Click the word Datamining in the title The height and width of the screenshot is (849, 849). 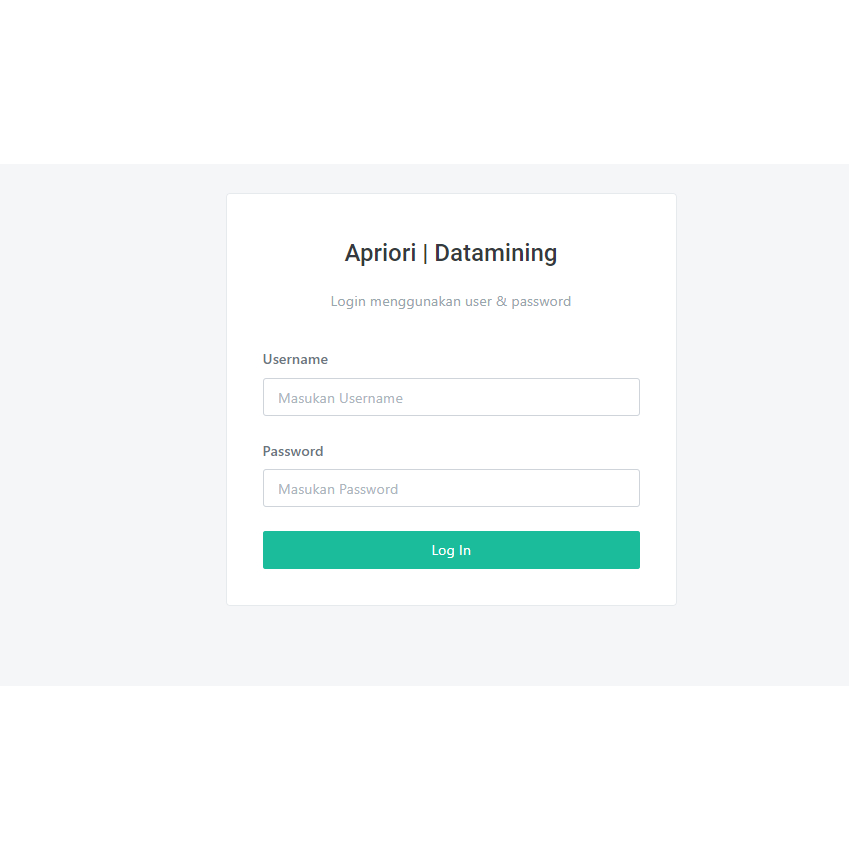(496, 253)
